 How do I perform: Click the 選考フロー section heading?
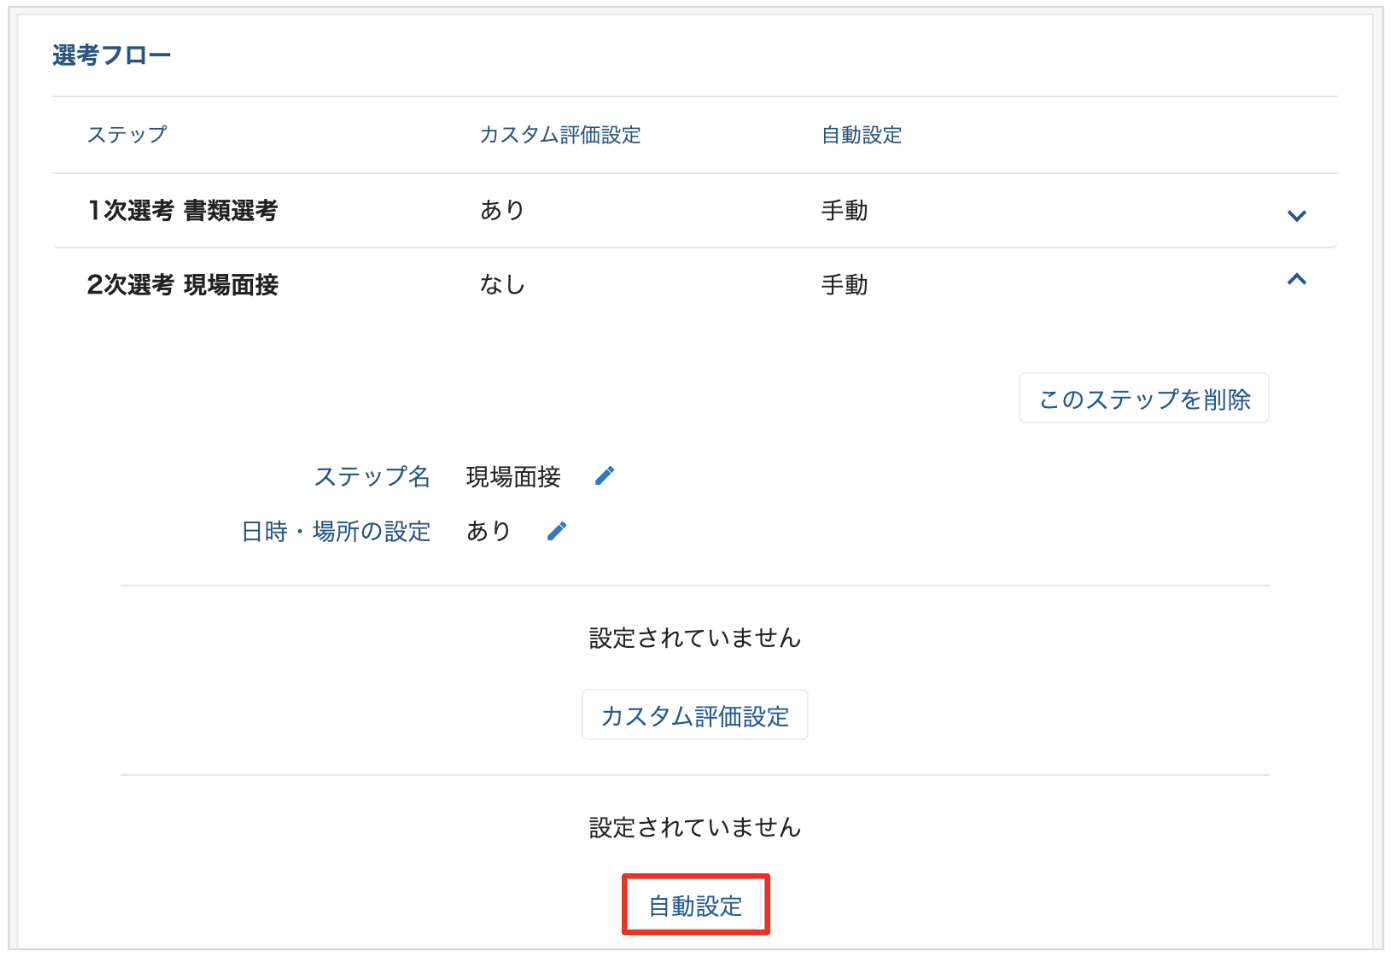pos(111,56)
